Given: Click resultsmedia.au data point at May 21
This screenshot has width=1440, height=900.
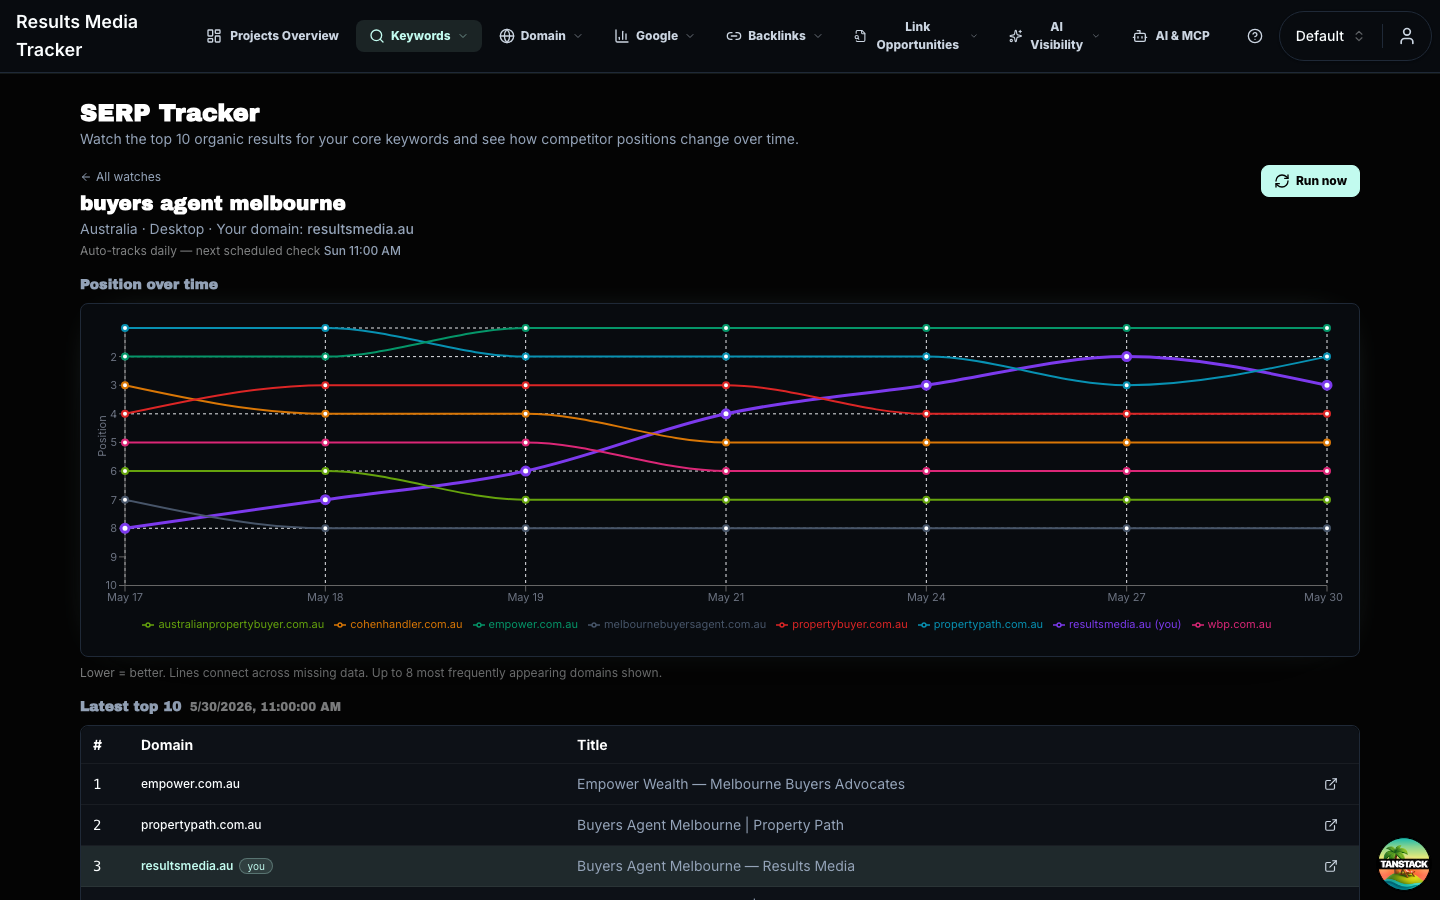Looking at the screenshot, I should coord(726,414).
